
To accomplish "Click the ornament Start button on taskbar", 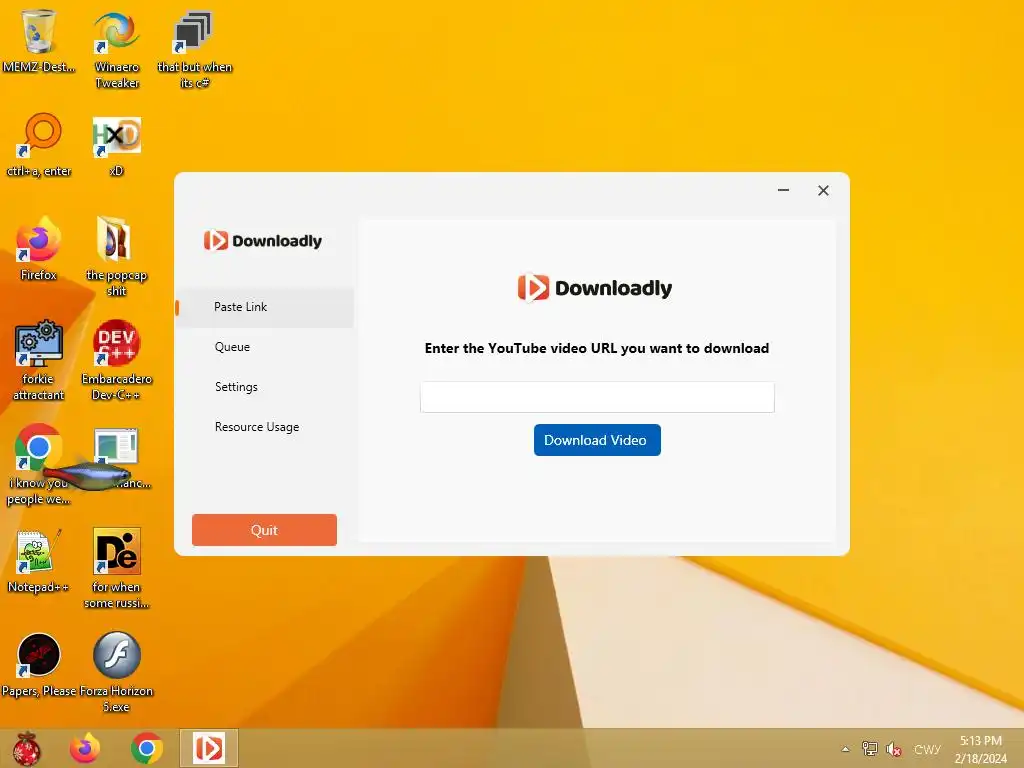I will pyautogui.click(x=27, y=748).
